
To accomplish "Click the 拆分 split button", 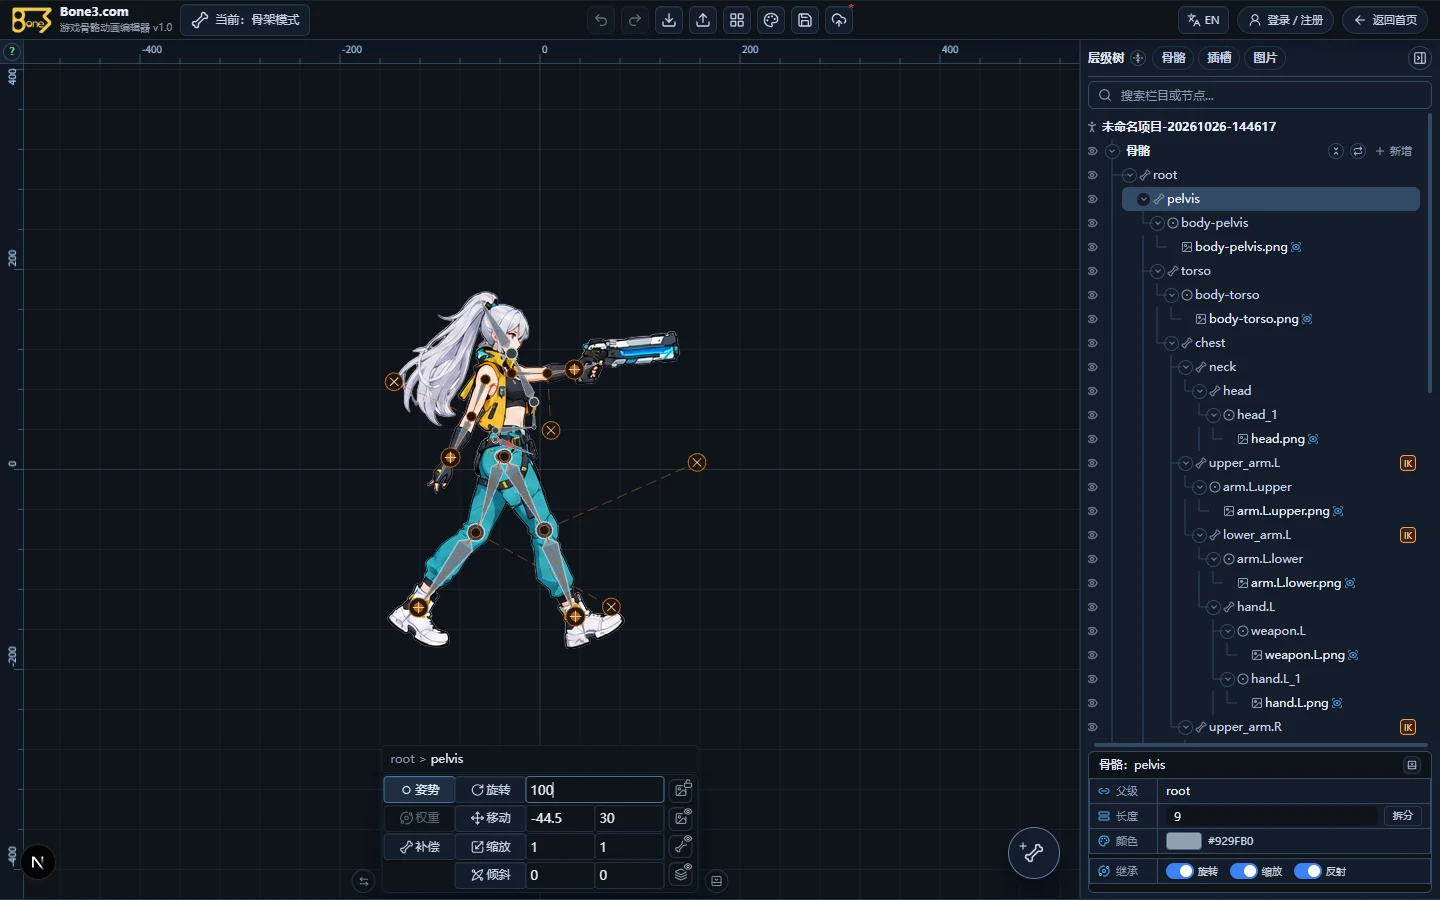I will pos(1403,816).
